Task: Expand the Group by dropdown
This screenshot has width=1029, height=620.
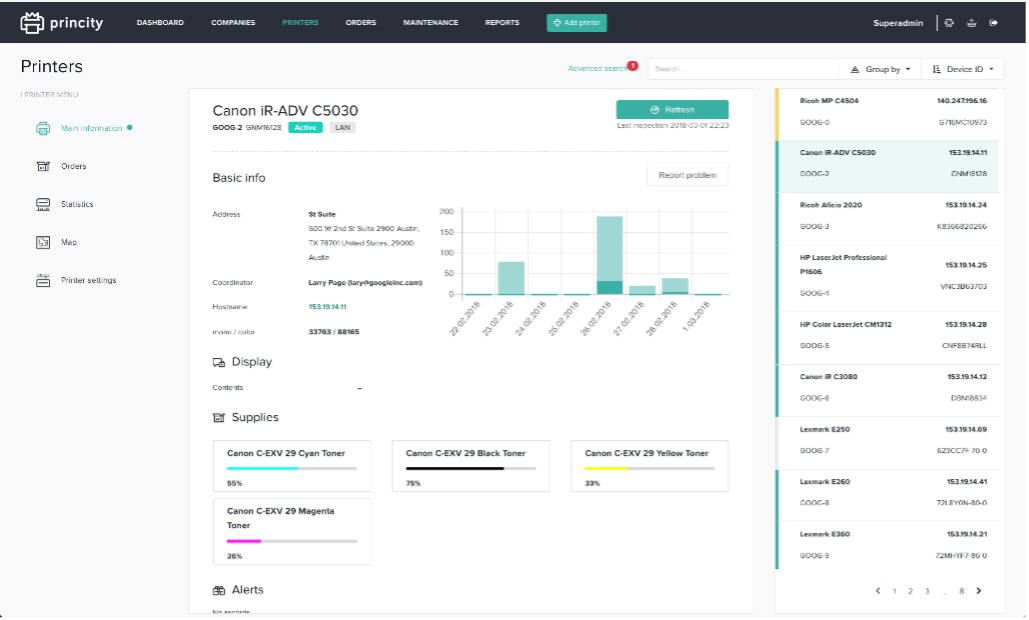Action: pos(880,70)
